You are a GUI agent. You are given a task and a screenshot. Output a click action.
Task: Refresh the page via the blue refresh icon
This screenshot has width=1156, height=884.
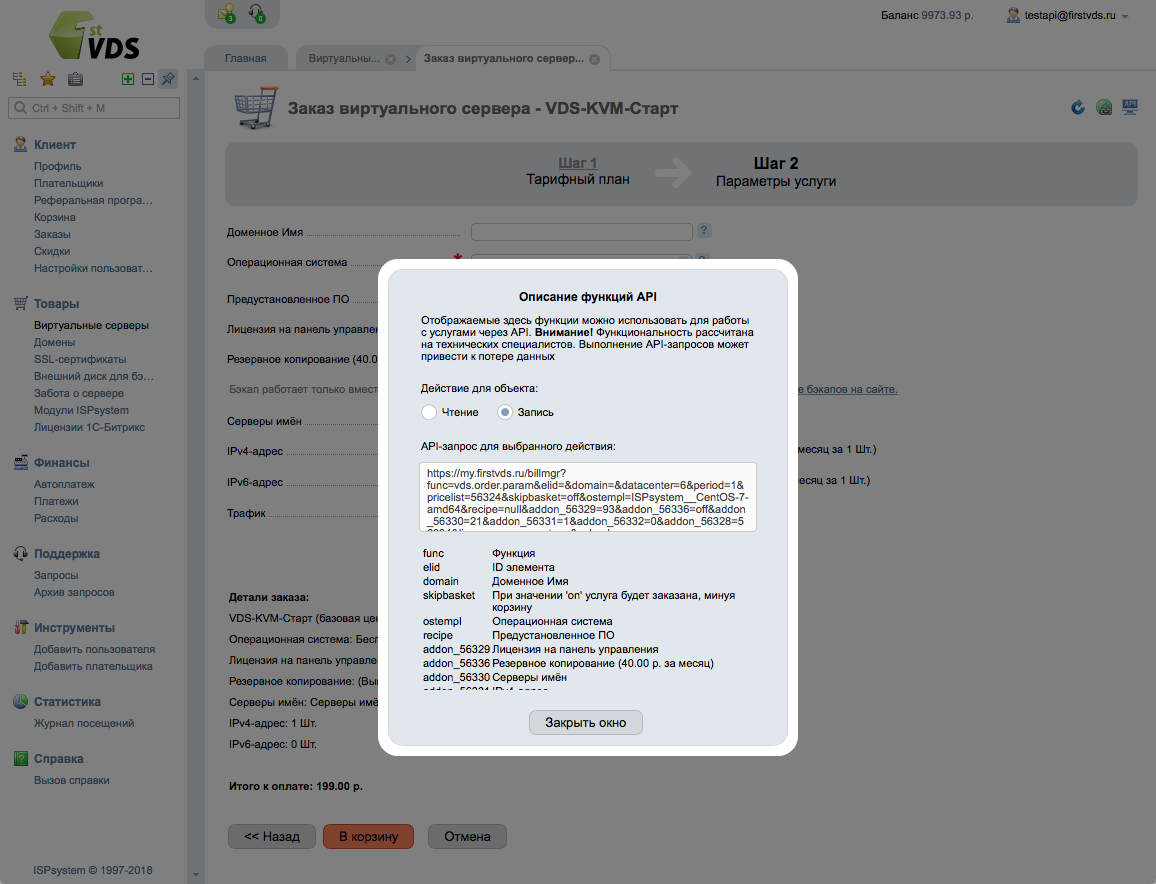(1078, 107)
